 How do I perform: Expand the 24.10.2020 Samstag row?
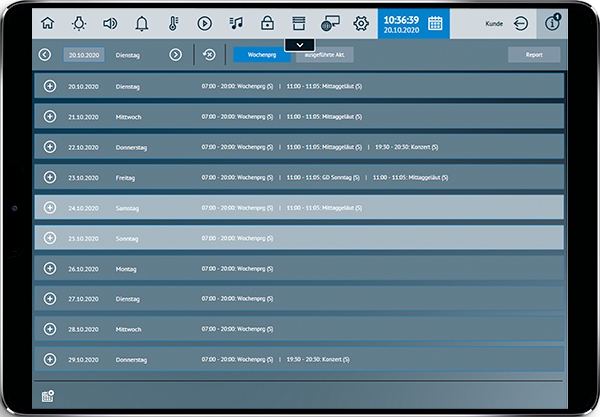pyautogui.click(x=50, y=207)
